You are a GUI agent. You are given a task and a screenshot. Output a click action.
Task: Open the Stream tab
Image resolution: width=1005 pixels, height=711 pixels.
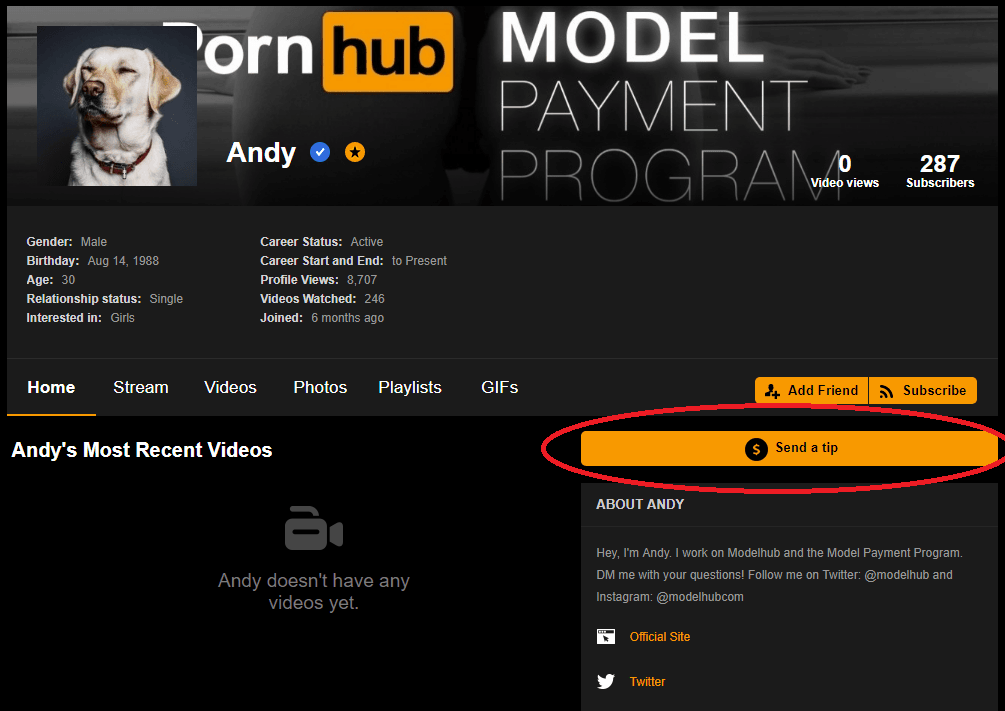(140, 387)
